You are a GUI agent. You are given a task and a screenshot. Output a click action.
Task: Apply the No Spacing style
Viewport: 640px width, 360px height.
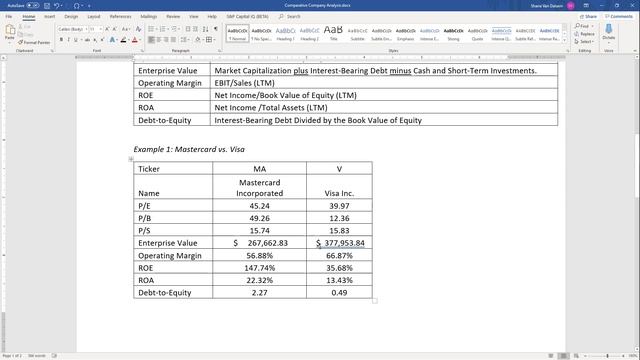click(x=261, y=33)
